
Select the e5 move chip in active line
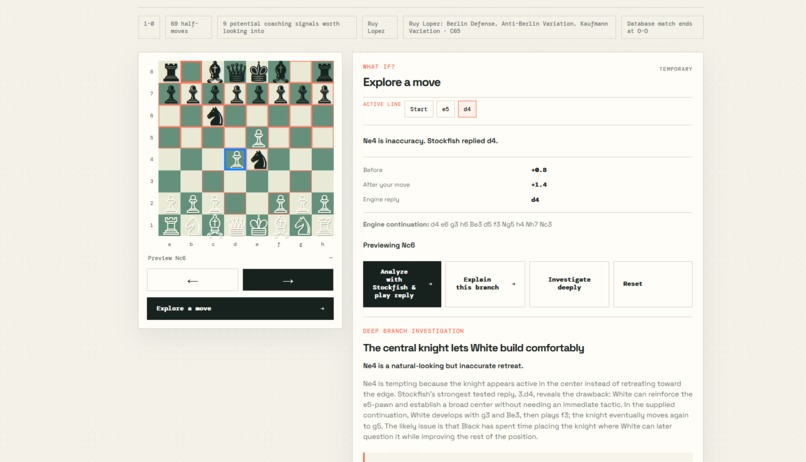446,109
